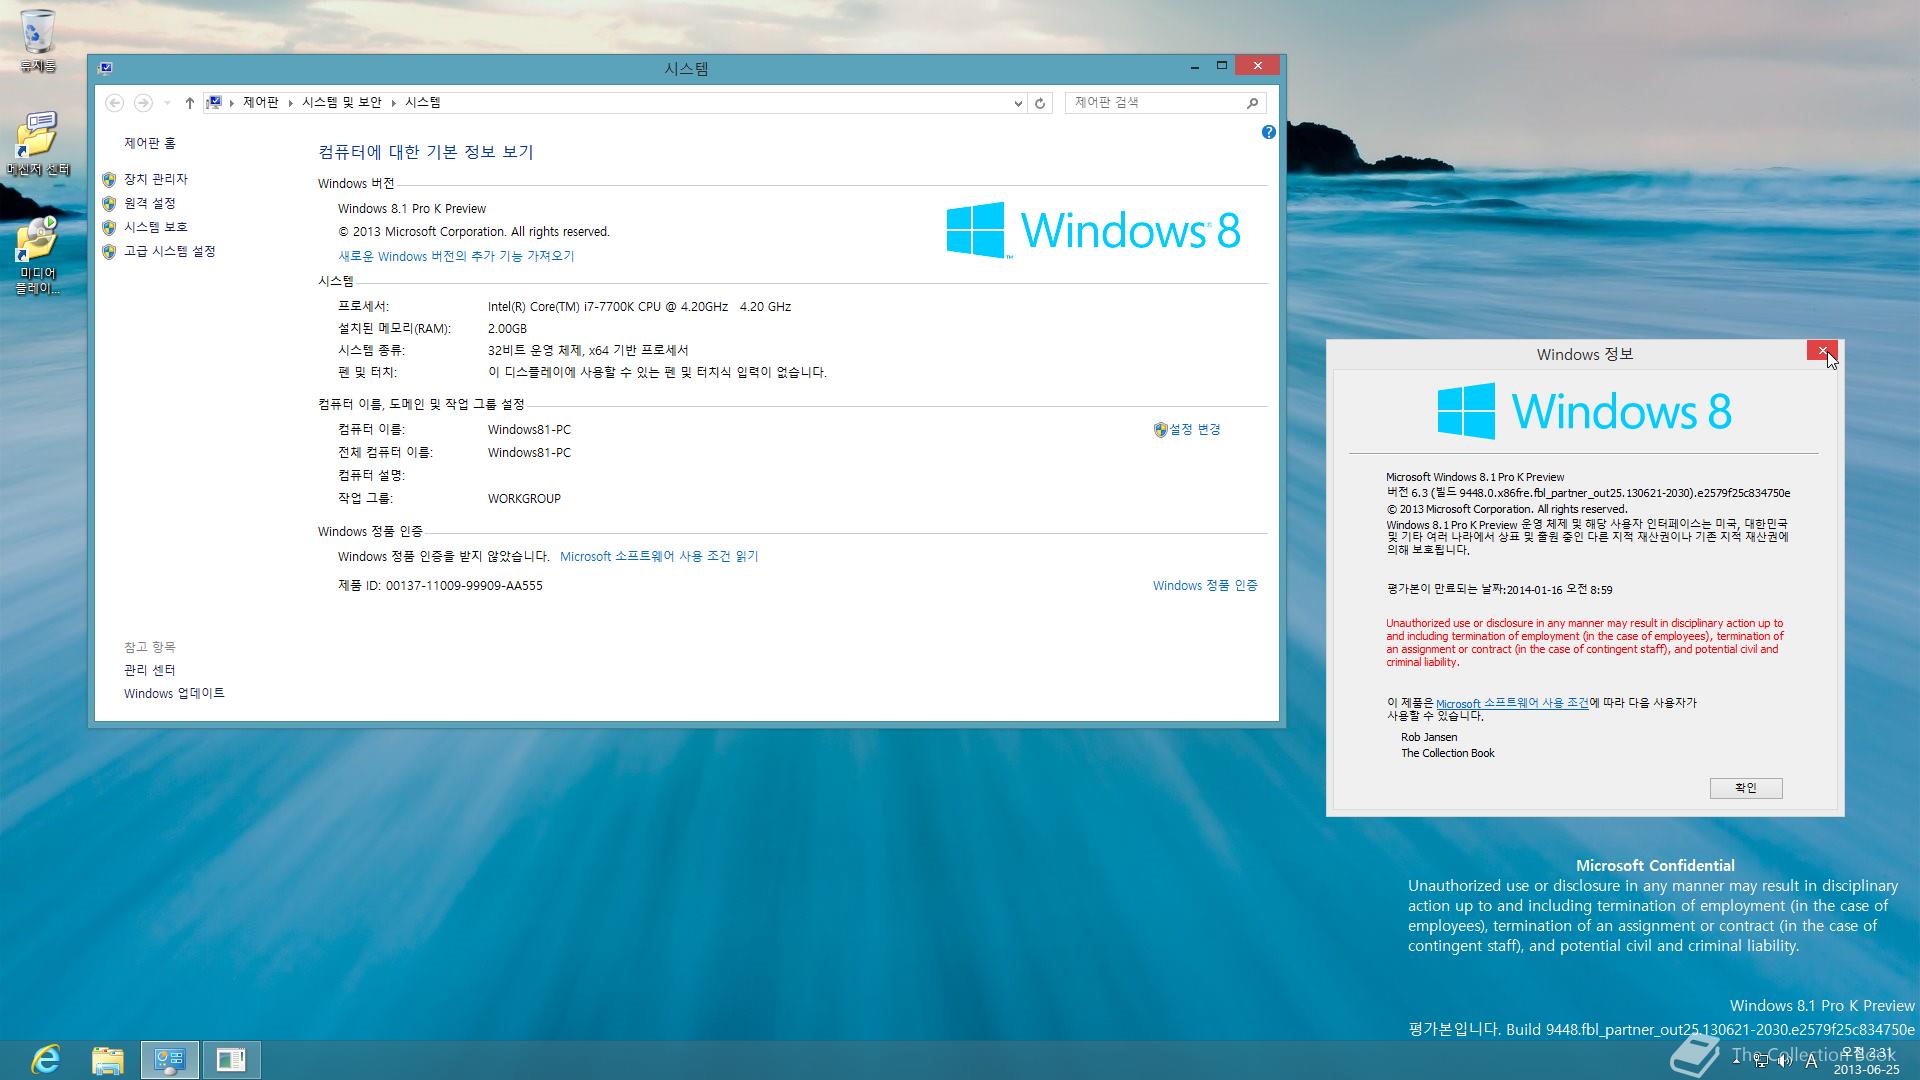The width and height of the screenshot is (1920, 1080).
Task: Open Windows 업데이트 link in sidebar
Action: [x=175, y=693]
